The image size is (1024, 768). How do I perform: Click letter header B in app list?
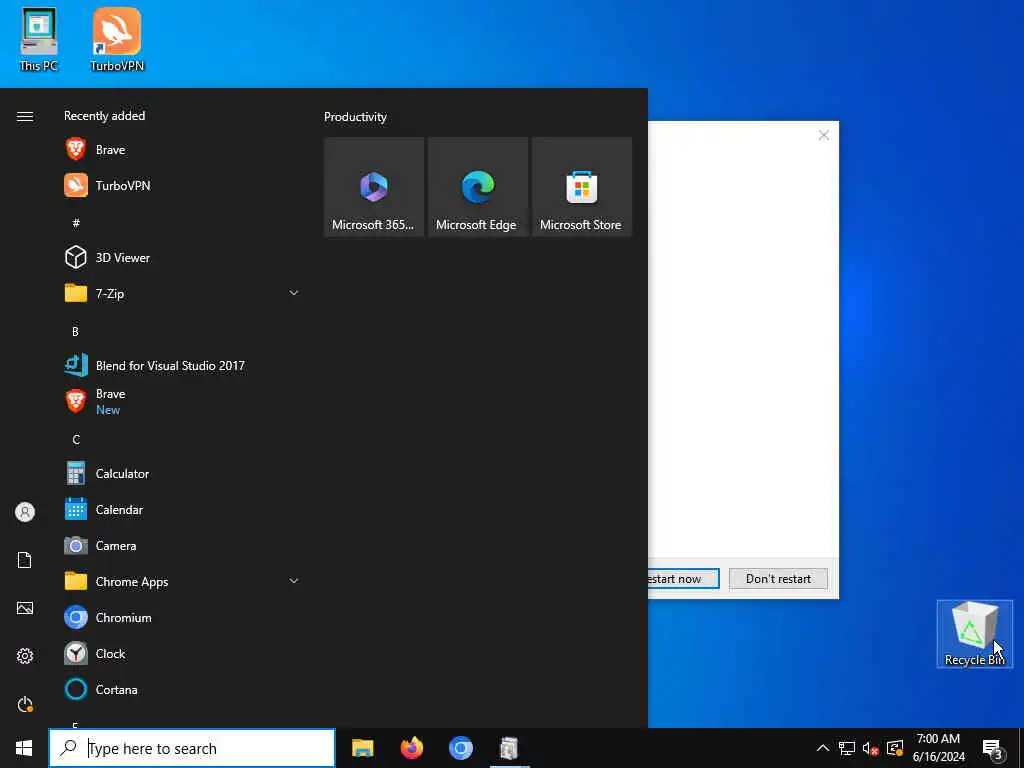[x=75, y=331]
